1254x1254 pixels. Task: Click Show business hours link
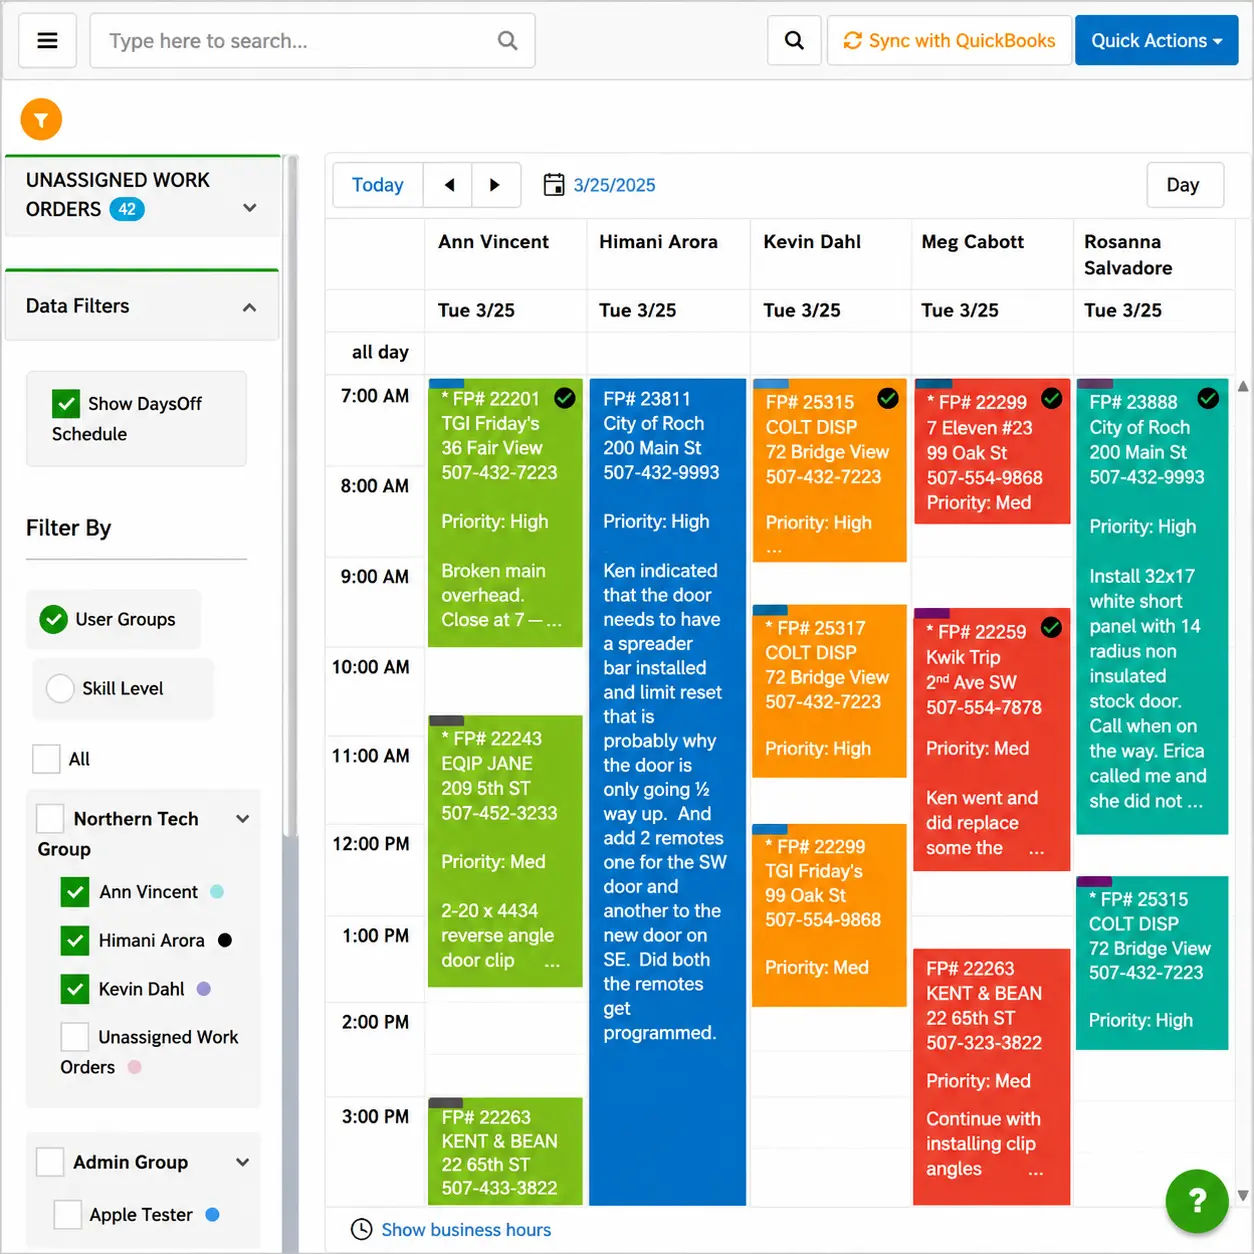coord(466,1230)
